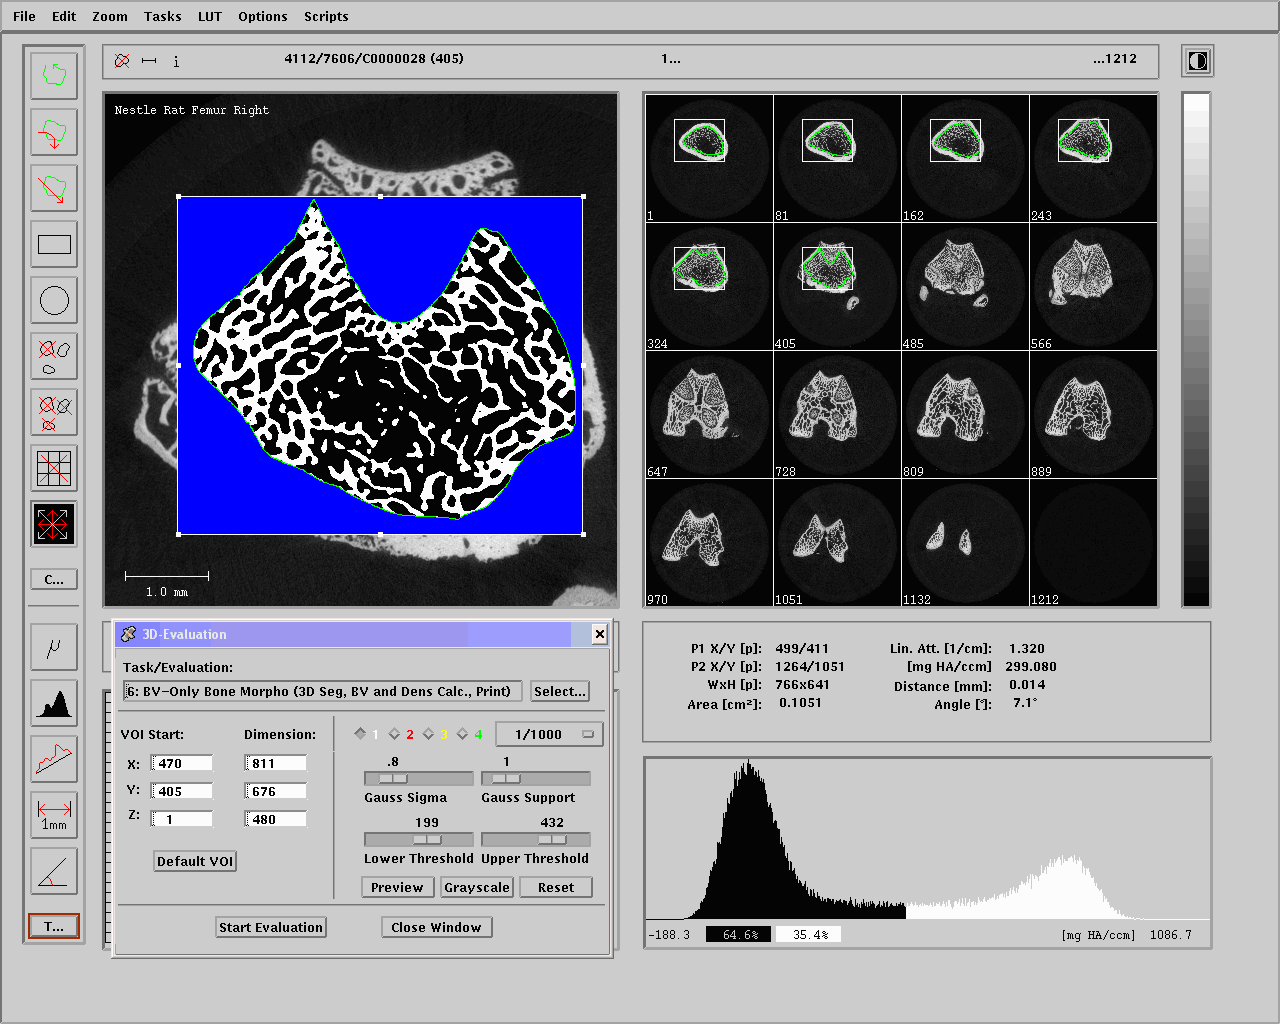The height and width of the screenshot is (1024, 1280).
Task: Click Select... to choose evaluation task
Action: point(559,691)
